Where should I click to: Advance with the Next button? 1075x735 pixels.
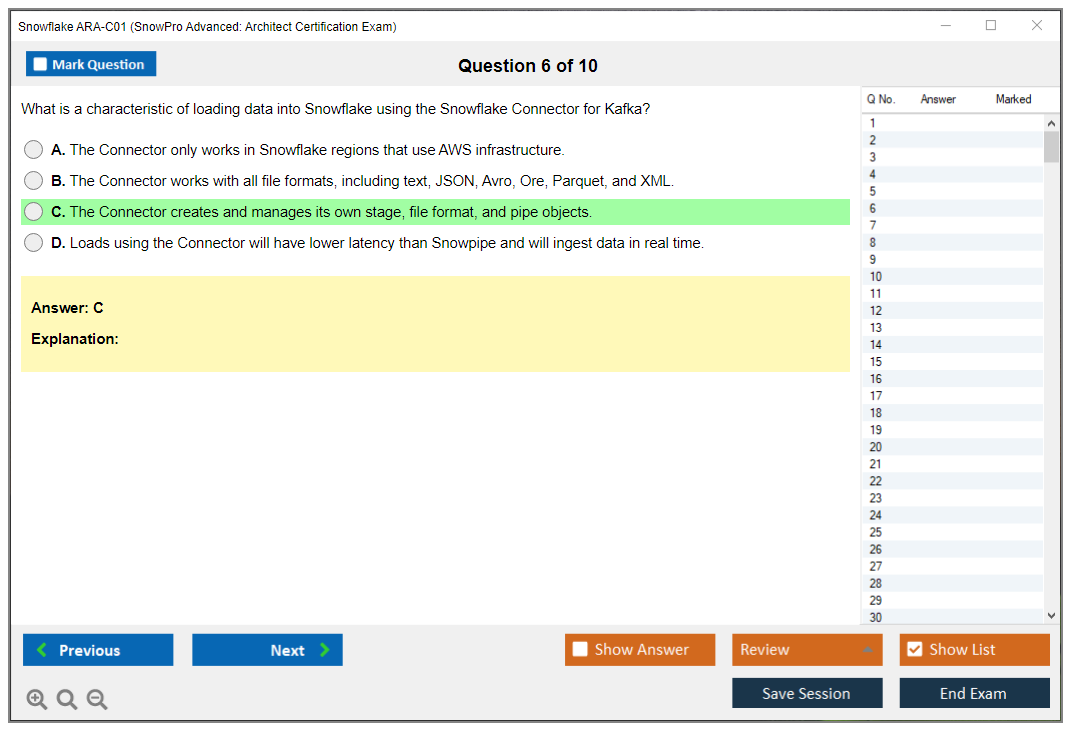[x=267, y=650]
